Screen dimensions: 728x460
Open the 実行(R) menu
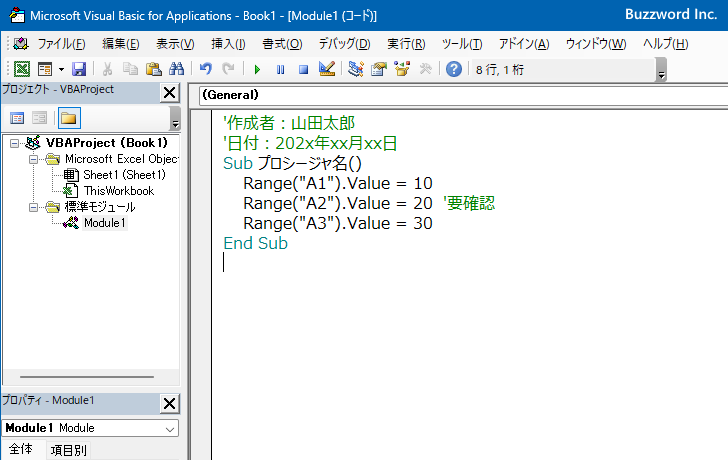pyautogui.click(x=406, y=44)
